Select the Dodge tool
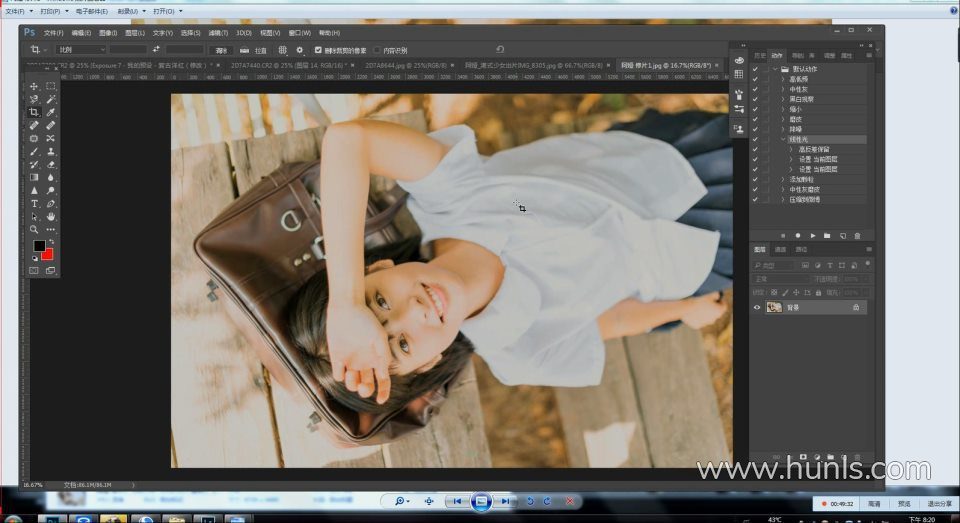 pos(51,190)
